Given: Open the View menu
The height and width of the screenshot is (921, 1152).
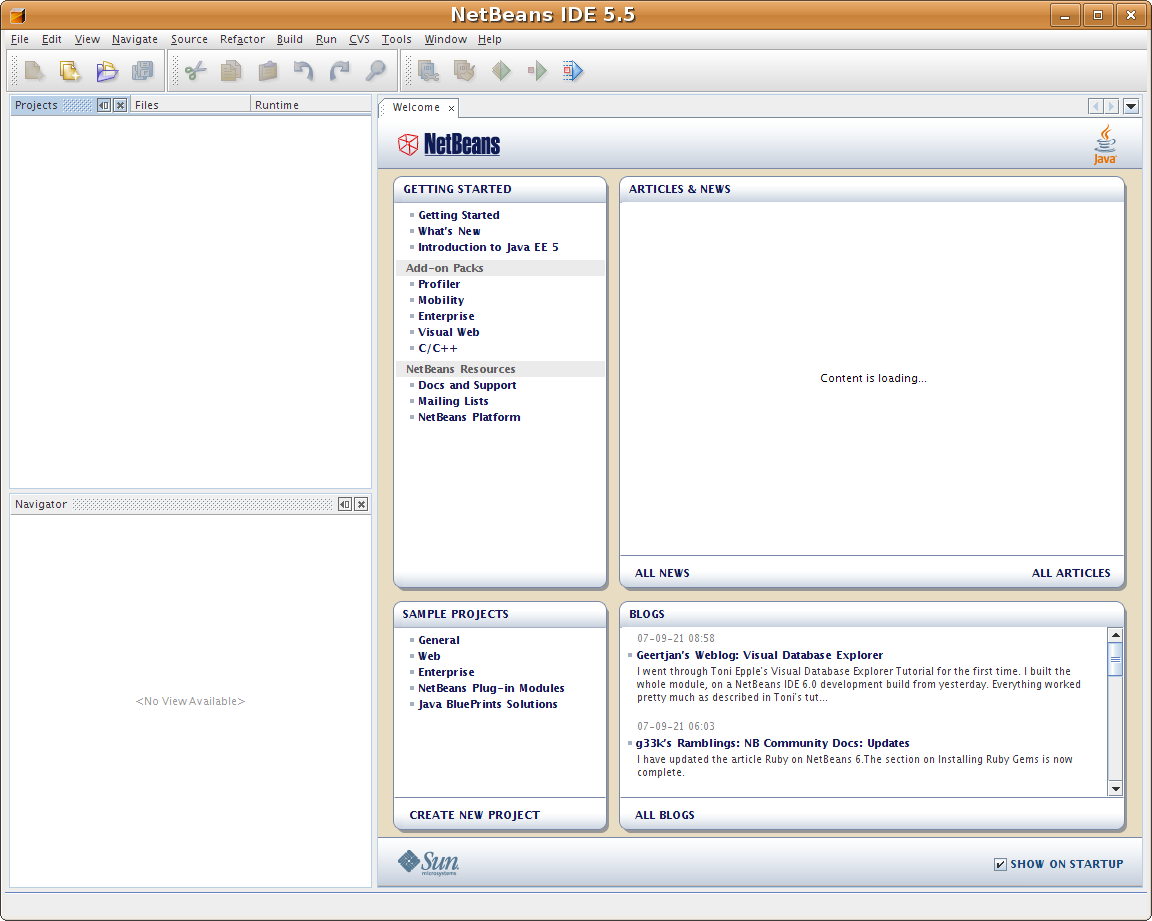Looking at the screenshot, I should tap(87, 39).
